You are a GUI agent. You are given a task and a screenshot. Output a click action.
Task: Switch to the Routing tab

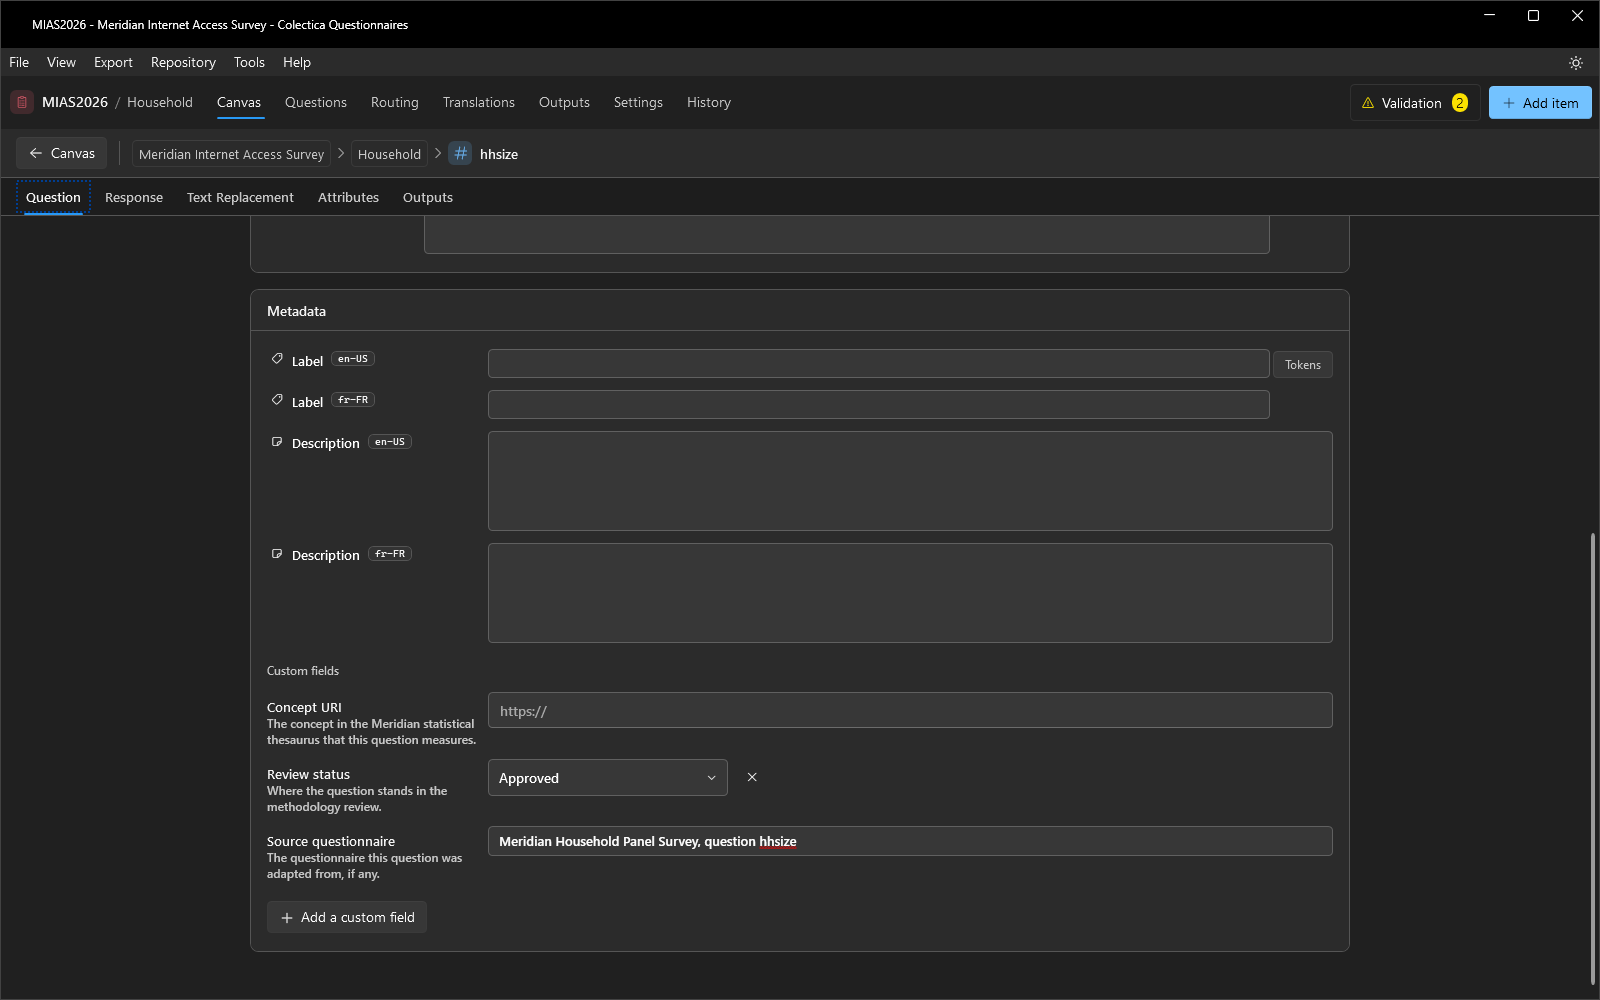pos(395,102)
